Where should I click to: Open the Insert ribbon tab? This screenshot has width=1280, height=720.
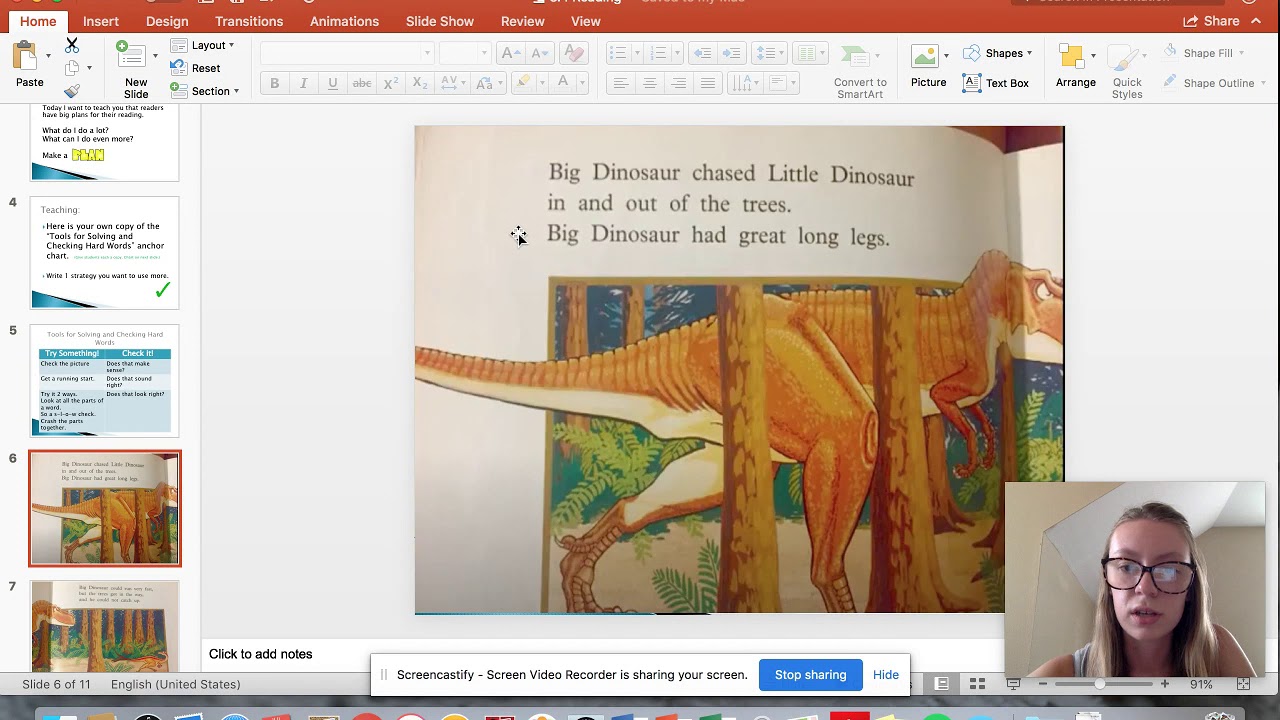pyautogui.click(x=101, y=21)
